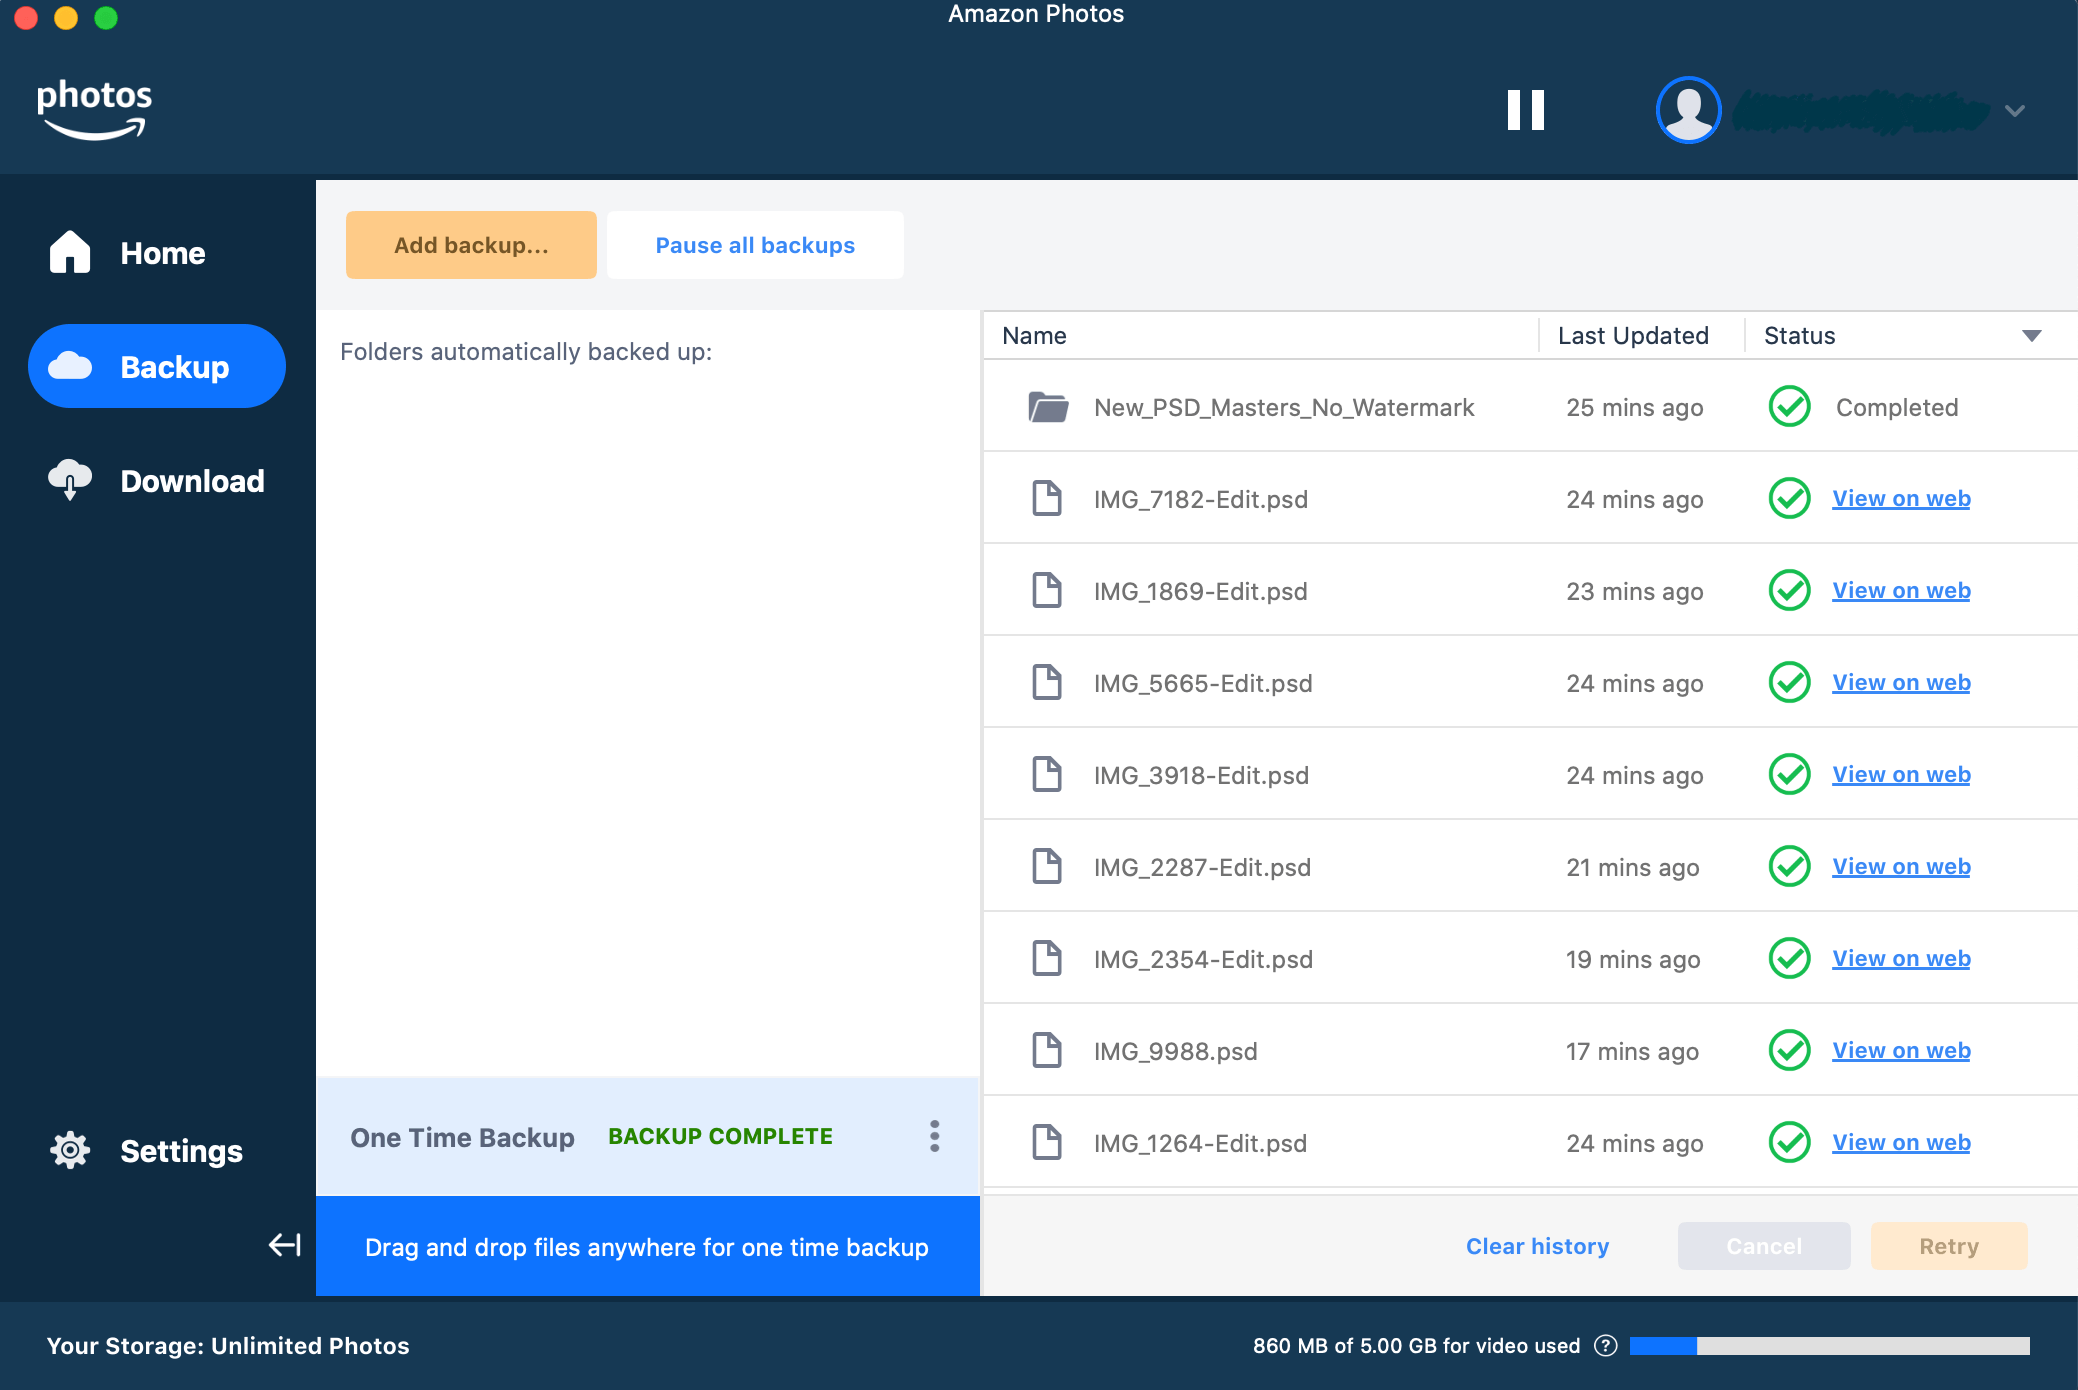Click file icon for IMG_1264-Edit.psd
2078x1390 pixels.
click(1047, 1142)
